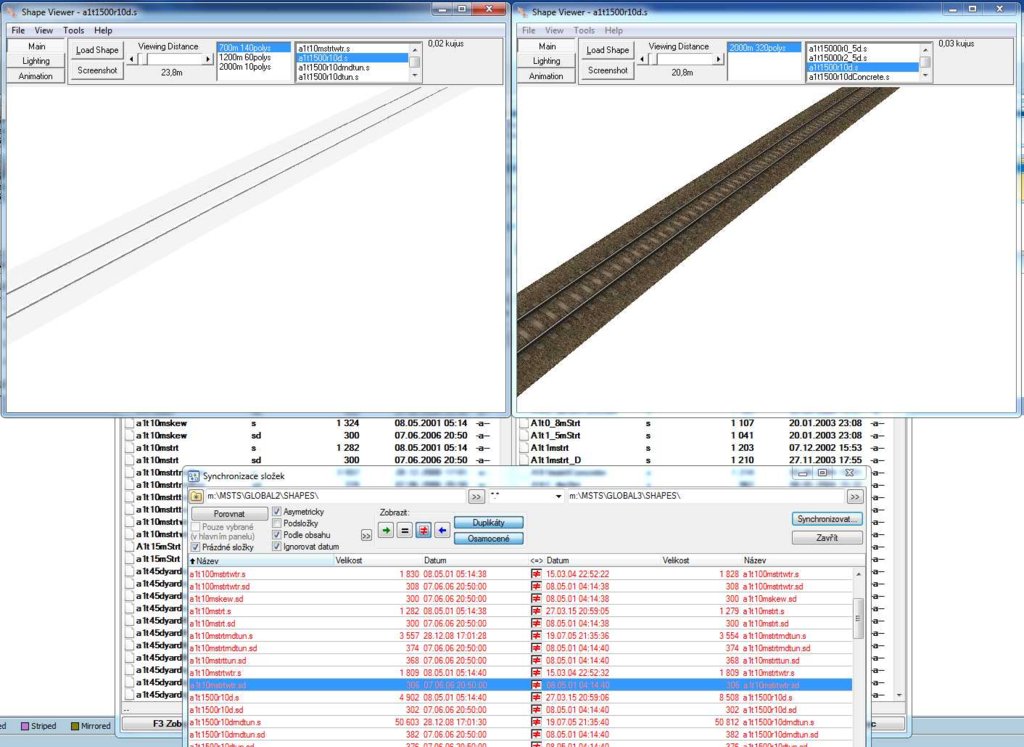Select a1t1500r10dmdtun.s in left viewer list

353,67
